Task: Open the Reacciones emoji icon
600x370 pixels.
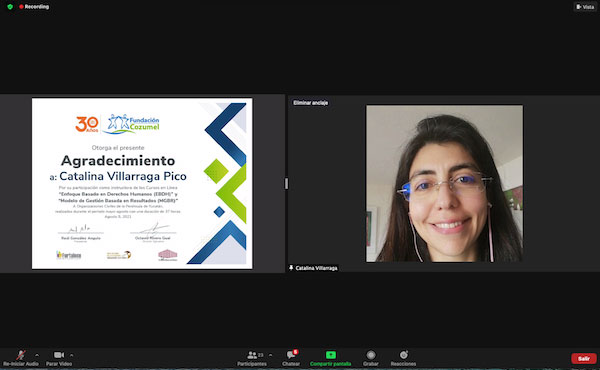Action: 403,355
